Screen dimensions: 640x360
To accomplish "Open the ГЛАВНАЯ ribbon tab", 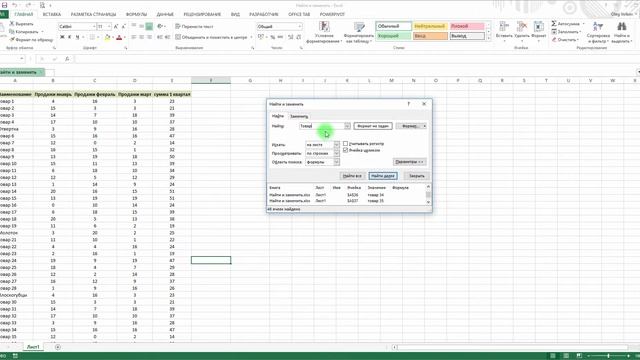I will [x=24, y=14].
